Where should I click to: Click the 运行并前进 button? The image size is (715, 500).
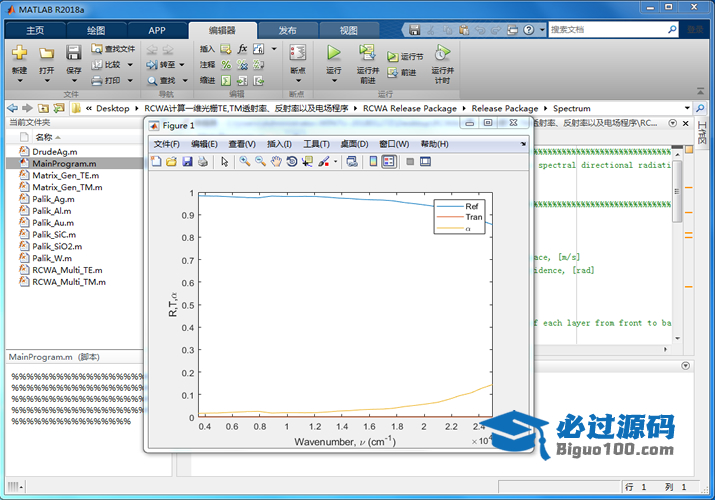[368, 64]
